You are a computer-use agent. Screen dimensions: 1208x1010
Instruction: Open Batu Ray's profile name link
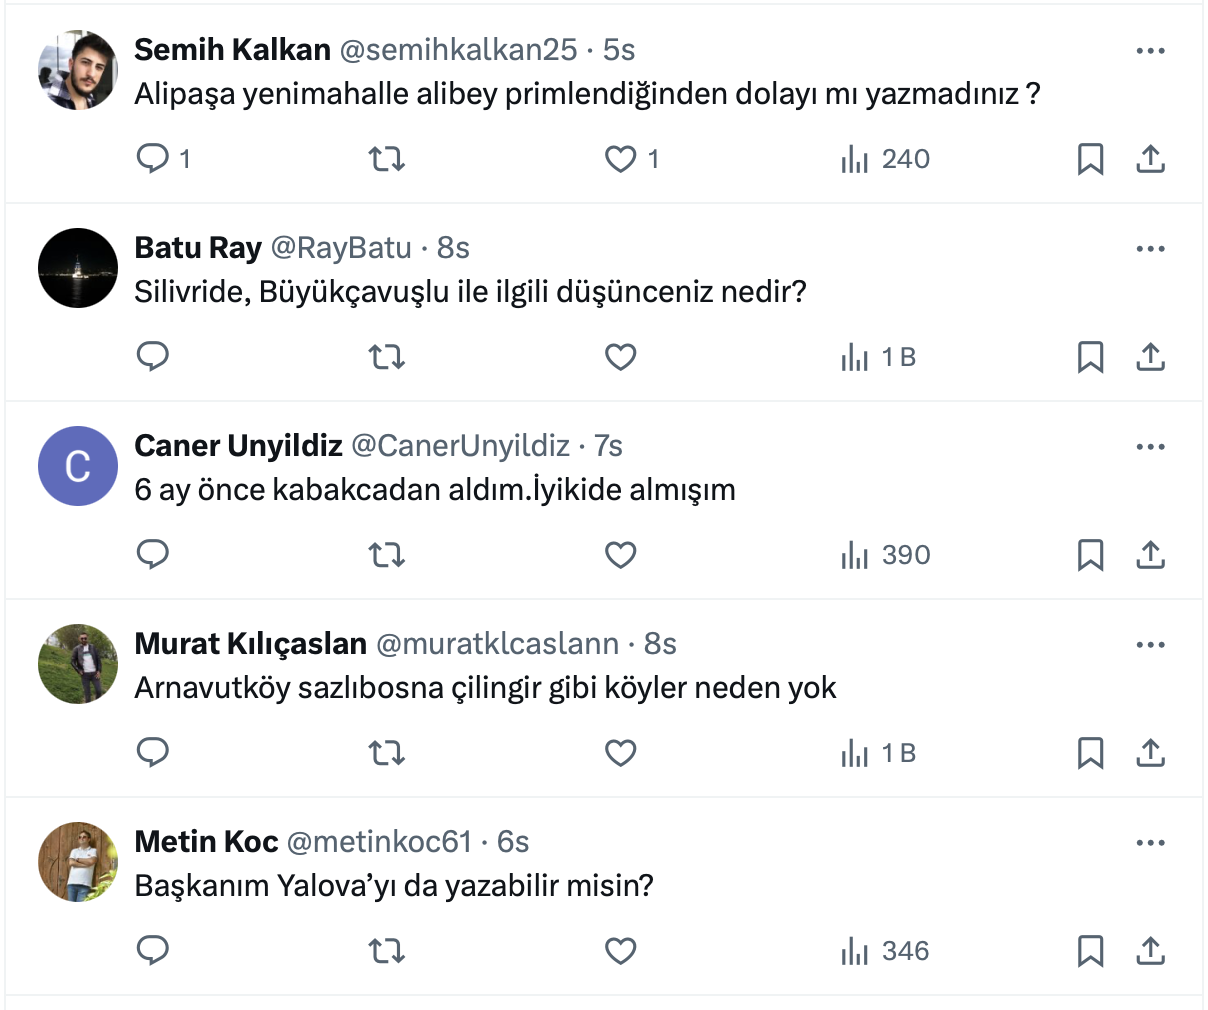point(198,248)
